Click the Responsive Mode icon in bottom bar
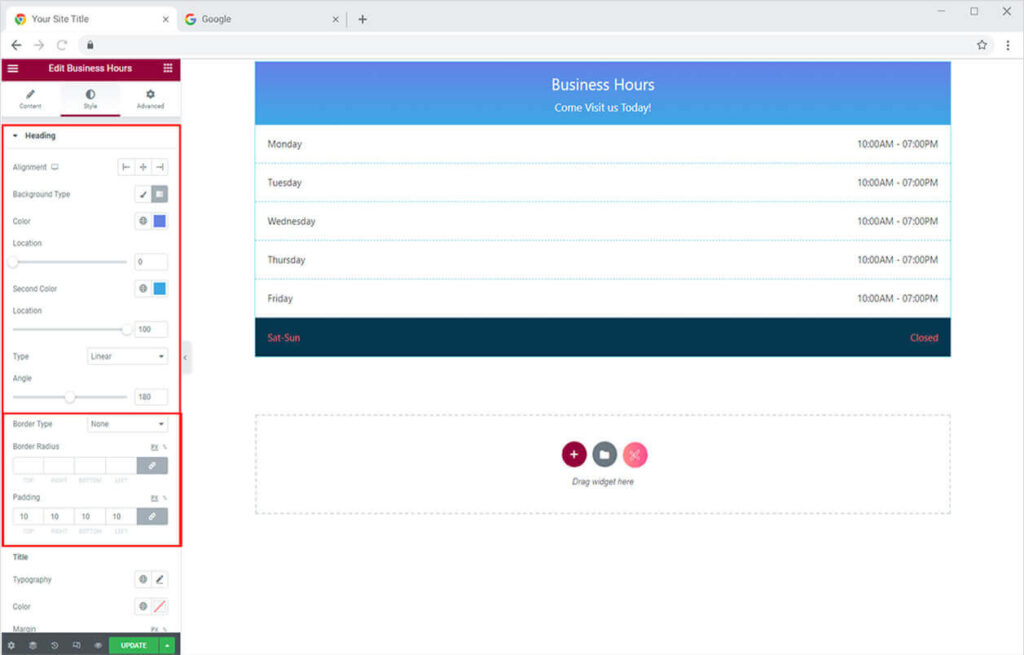1024x655 pixels. tap(76, 646)
